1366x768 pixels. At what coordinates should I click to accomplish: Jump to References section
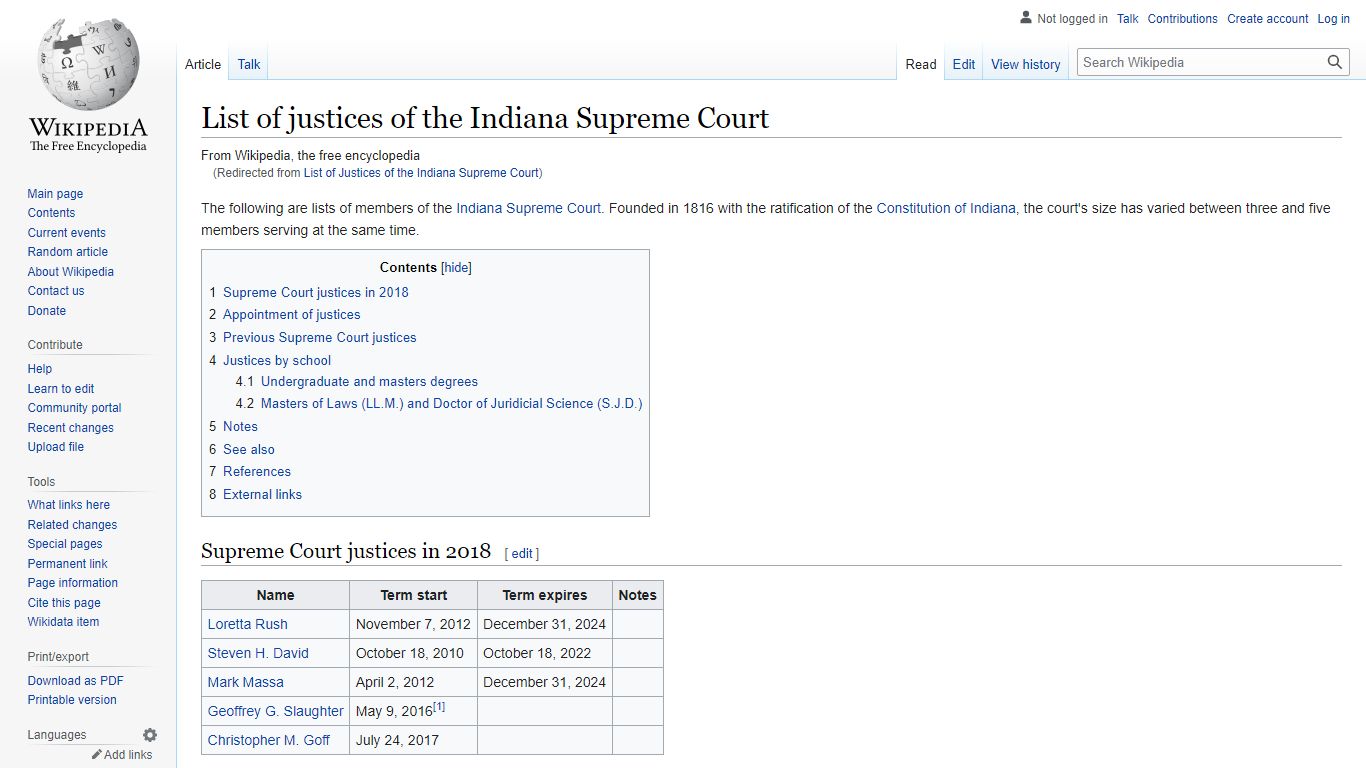point(257,471)
